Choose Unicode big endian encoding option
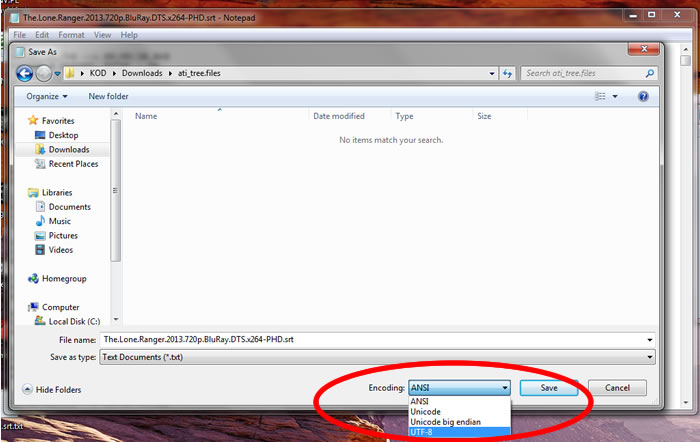The width and height of the screenshot is (700, 442). [445, 422]
